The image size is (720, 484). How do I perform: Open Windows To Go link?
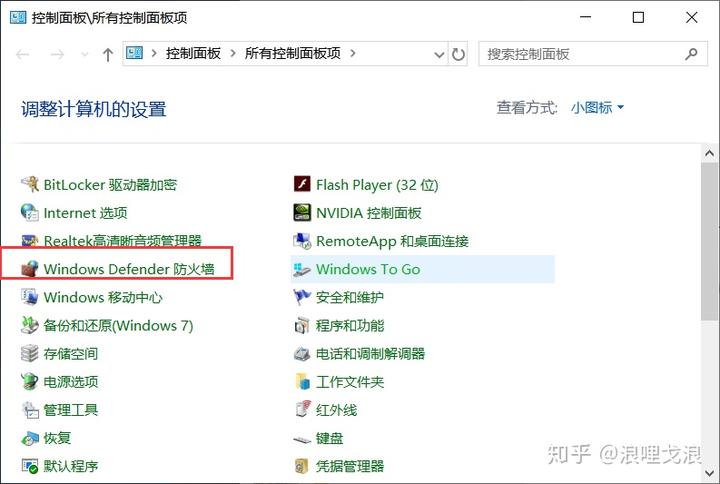[368, 269]
